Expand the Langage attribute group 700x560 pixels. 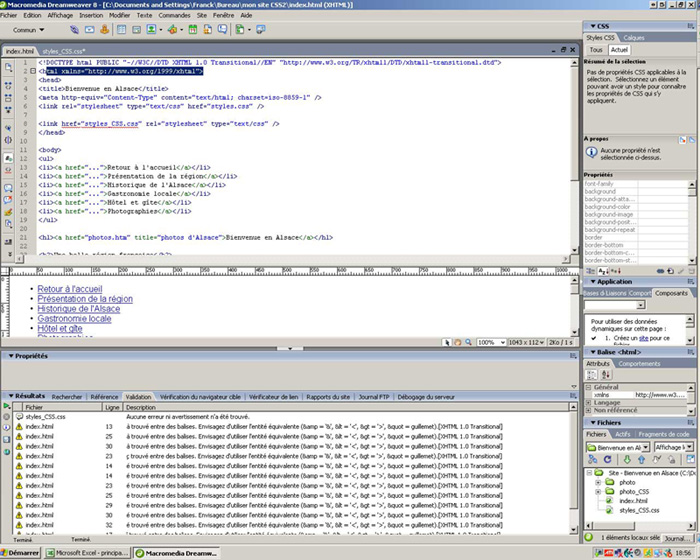tap(588, 402)
